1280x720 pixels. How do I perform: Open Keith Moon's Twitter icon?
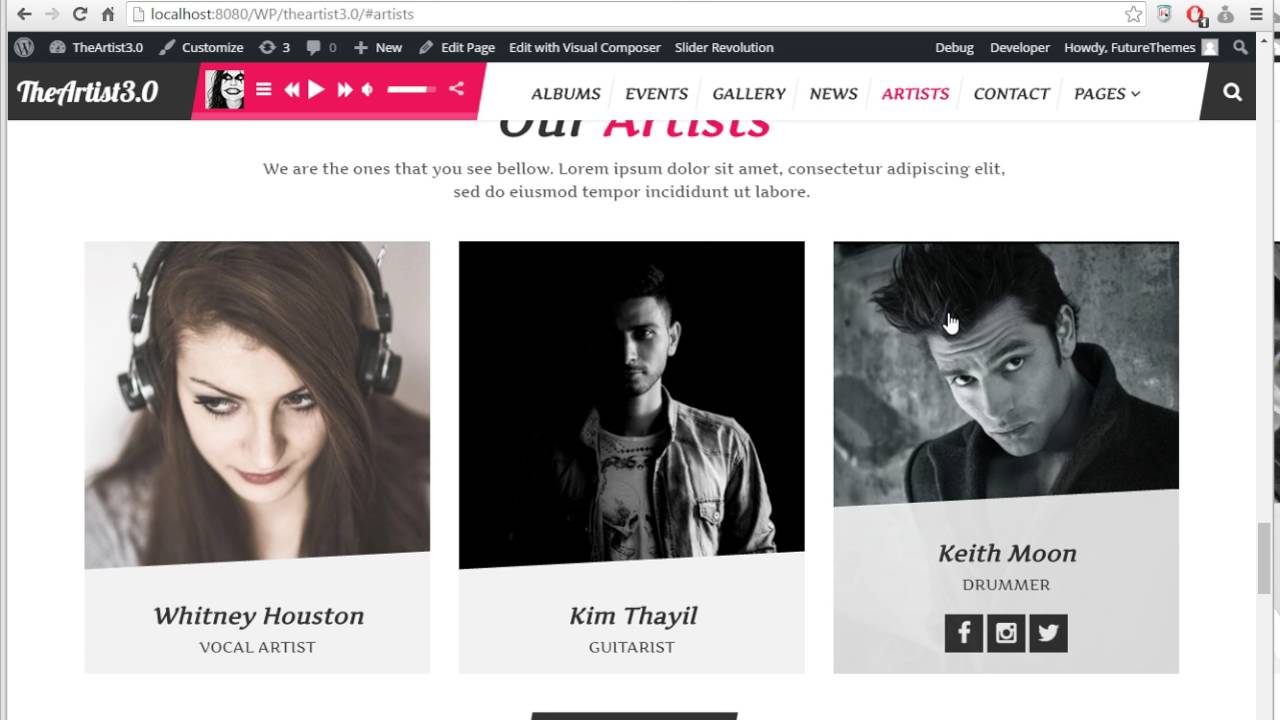click(1048, 633)
